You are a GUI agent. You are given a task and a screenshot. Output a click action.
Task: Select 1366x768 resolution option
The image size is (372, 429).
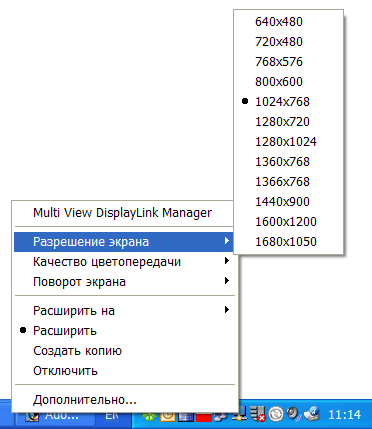pyautogui.click(x=288, y=182)
